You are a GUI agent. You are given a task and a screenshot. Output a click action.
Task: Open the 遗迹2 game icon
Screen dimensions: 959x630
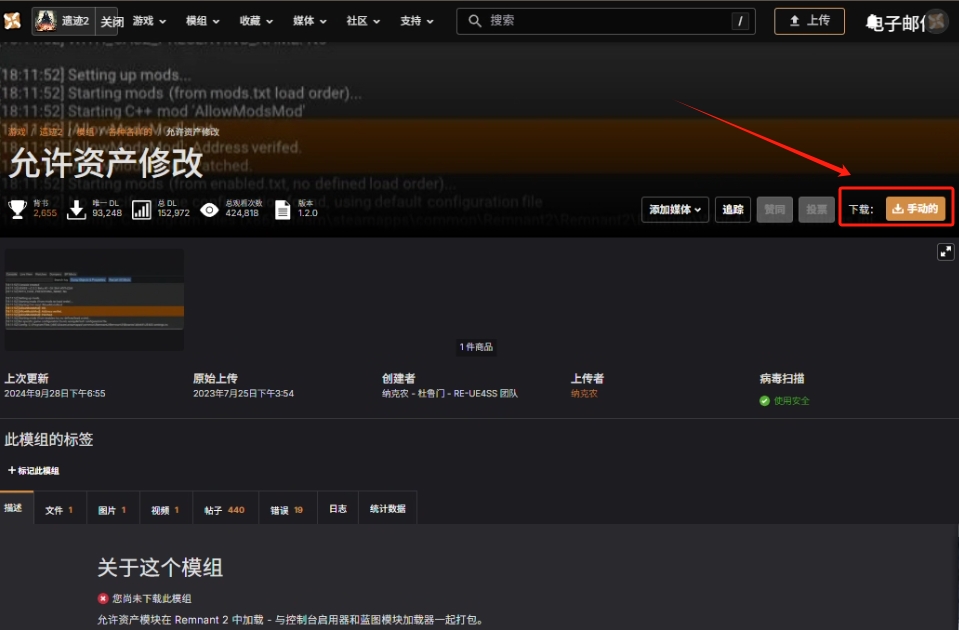tap(46, 21)
